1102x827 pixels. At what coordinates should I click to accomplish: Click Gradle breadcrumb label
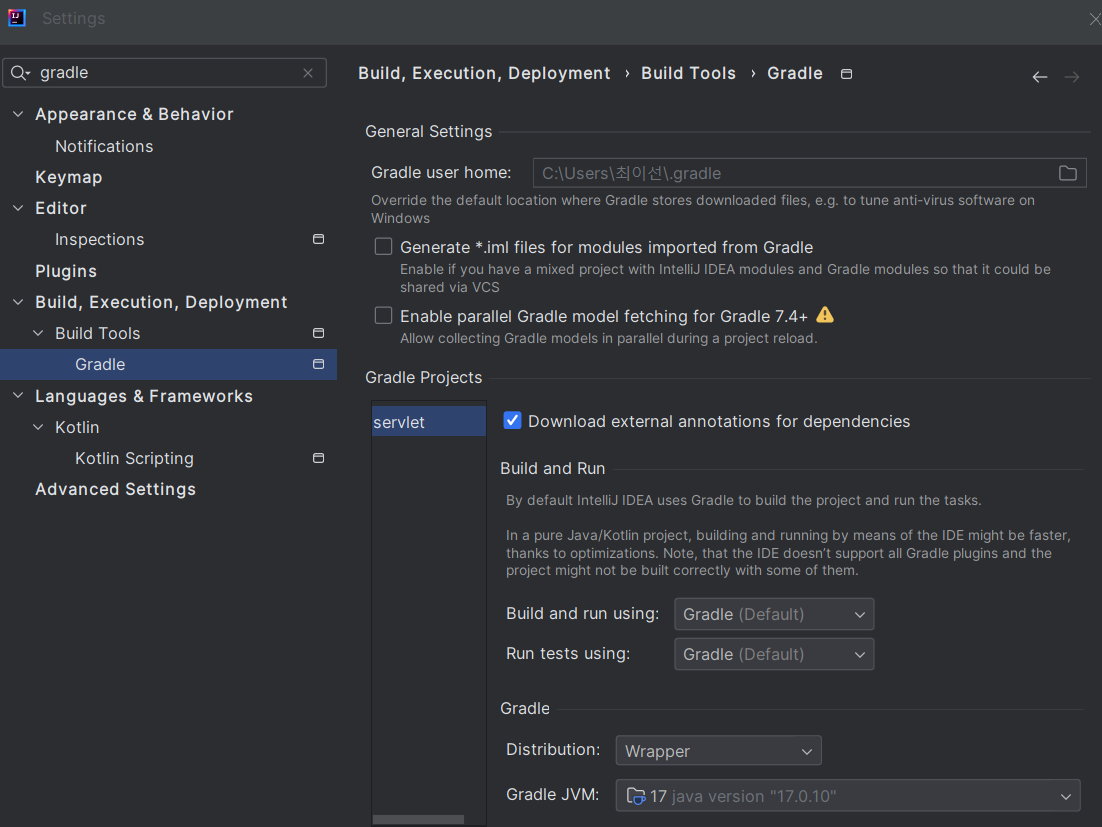point(795,73)
